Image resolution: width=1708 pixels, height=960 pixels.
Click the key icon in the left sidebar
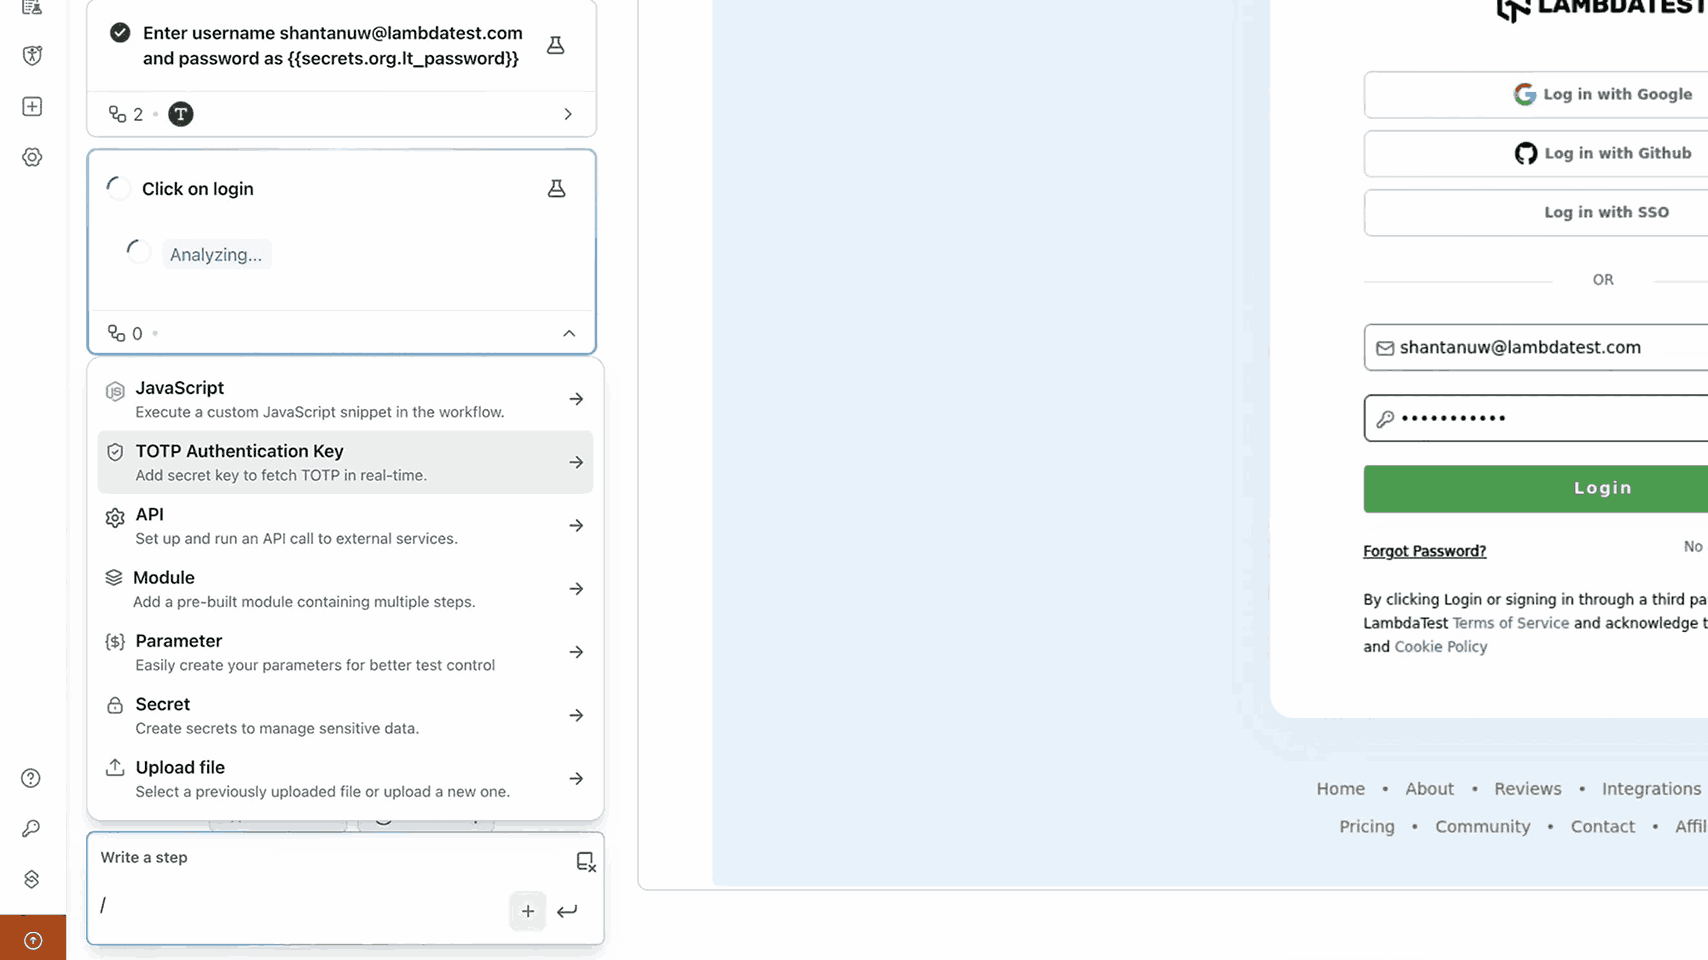click(31, 828)
